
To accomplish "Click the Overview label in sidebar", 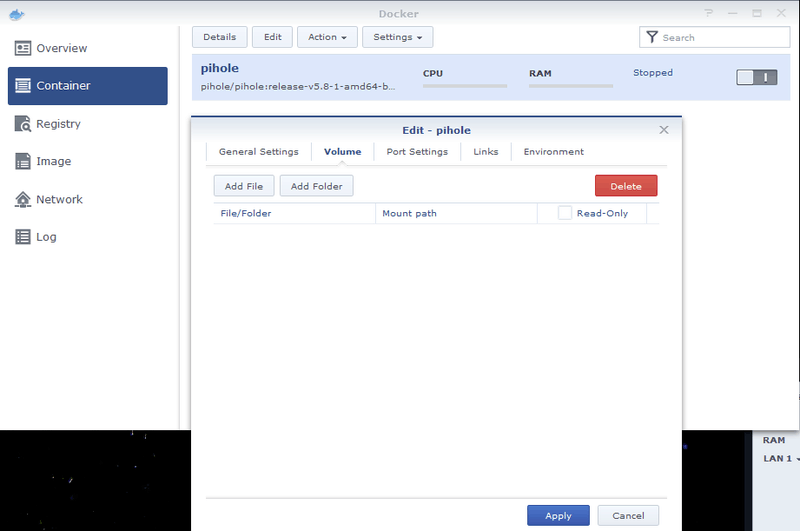I will click(62, 48).
